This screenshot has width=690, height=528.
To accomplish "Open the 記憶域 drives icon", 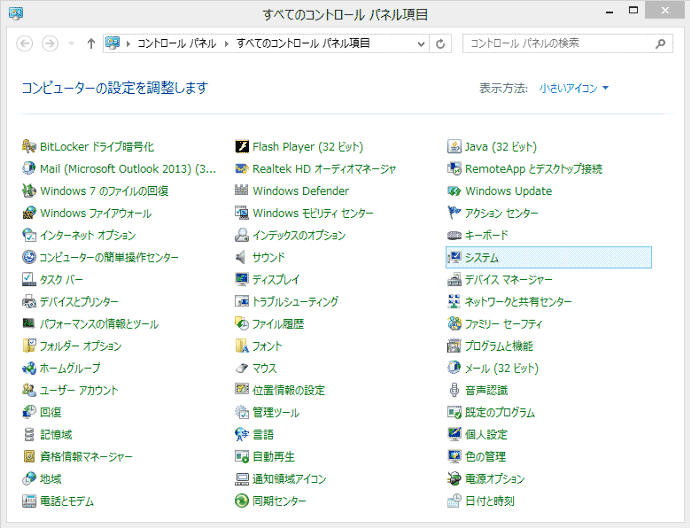I will pos(29,434).
